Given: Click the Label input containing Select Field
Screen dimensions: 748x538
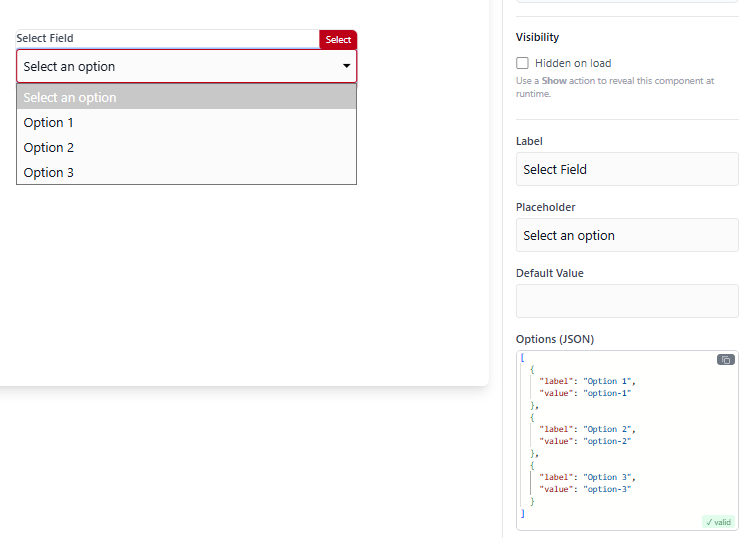Looking at the screenshot, I should pos(627,169).
